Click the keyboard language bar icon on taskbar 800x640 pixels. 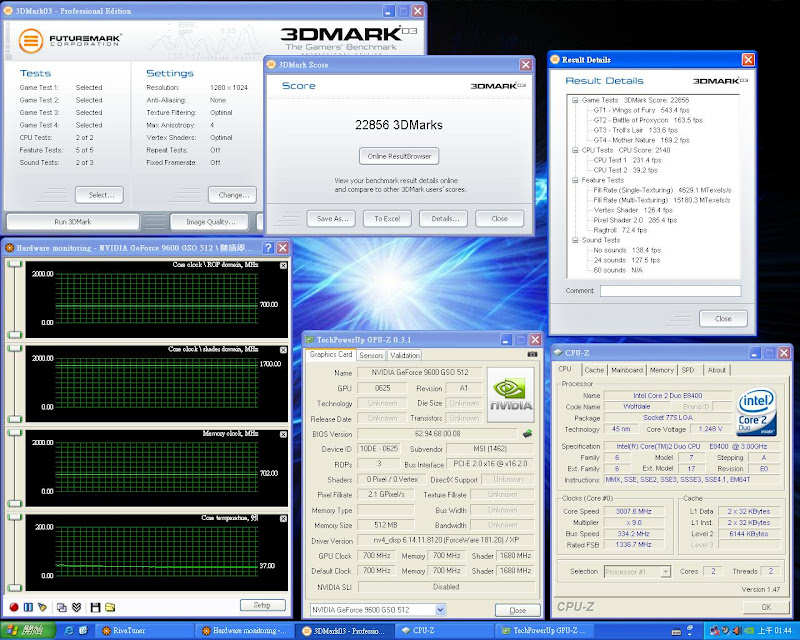pyautogui.click(x=676, y=631)
